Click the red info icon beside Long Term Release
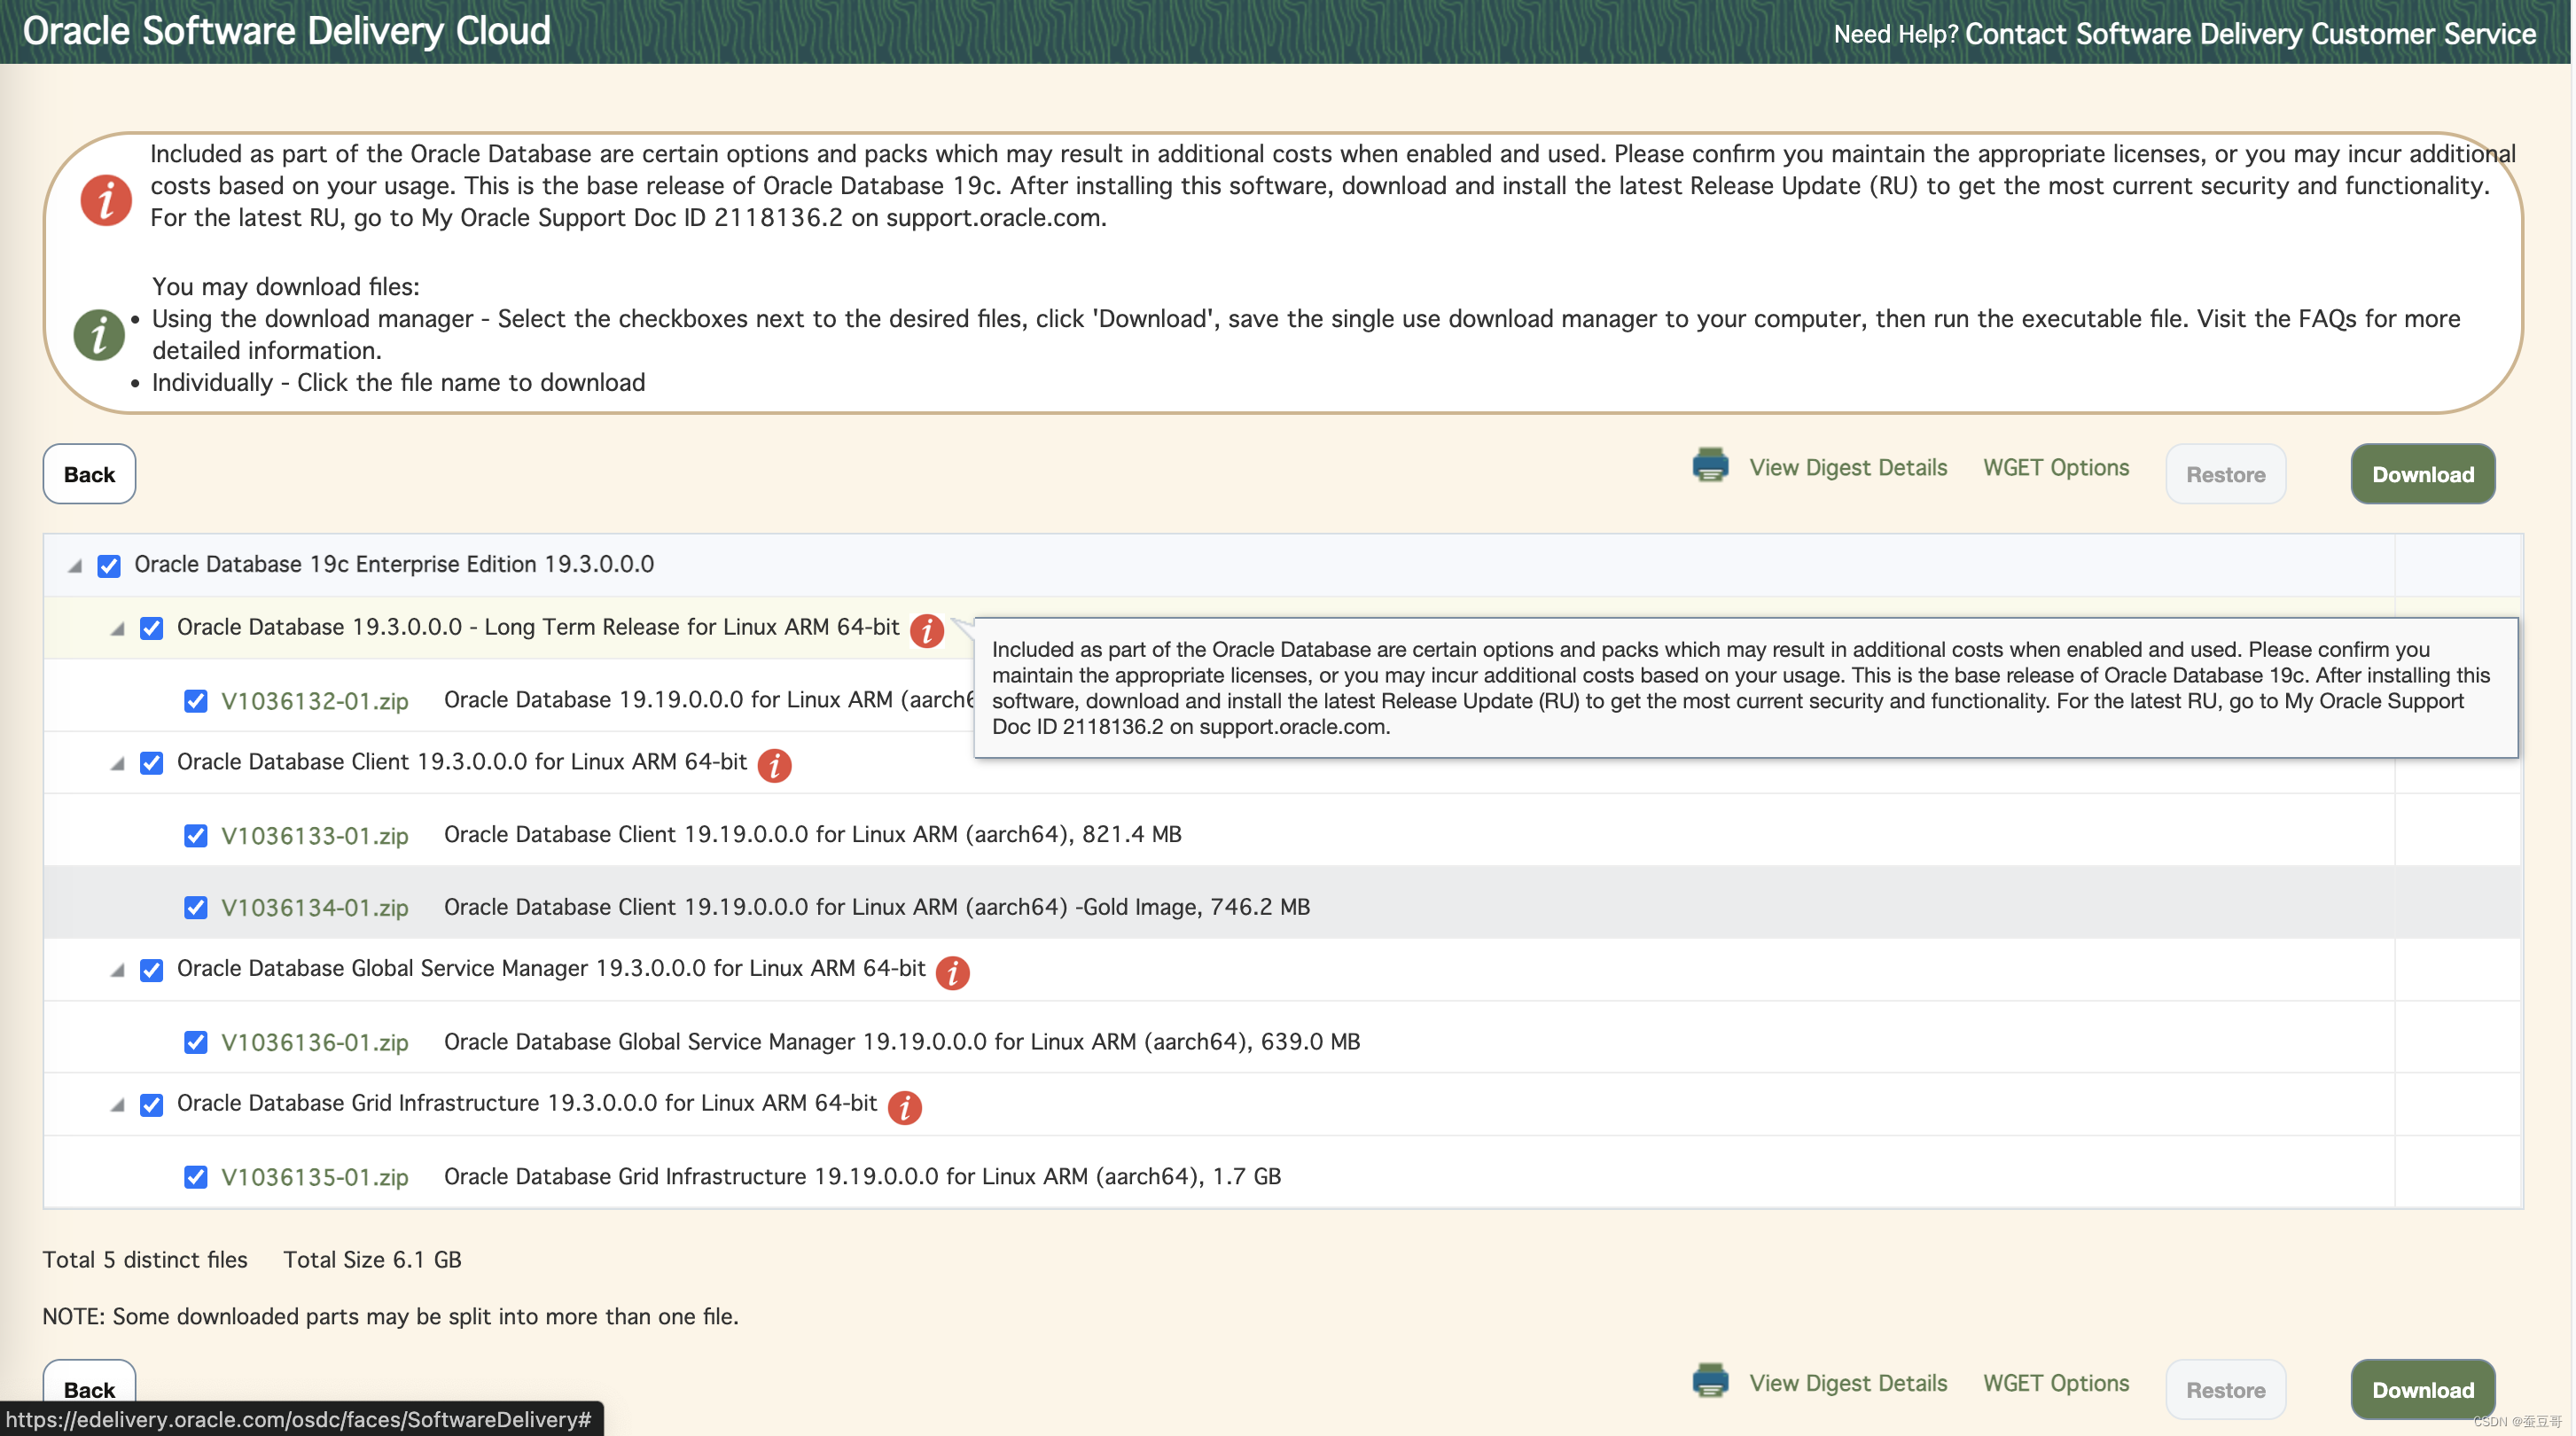Image resolution: width=2576 pixels, height=1436 pixels. coord(927,631)
